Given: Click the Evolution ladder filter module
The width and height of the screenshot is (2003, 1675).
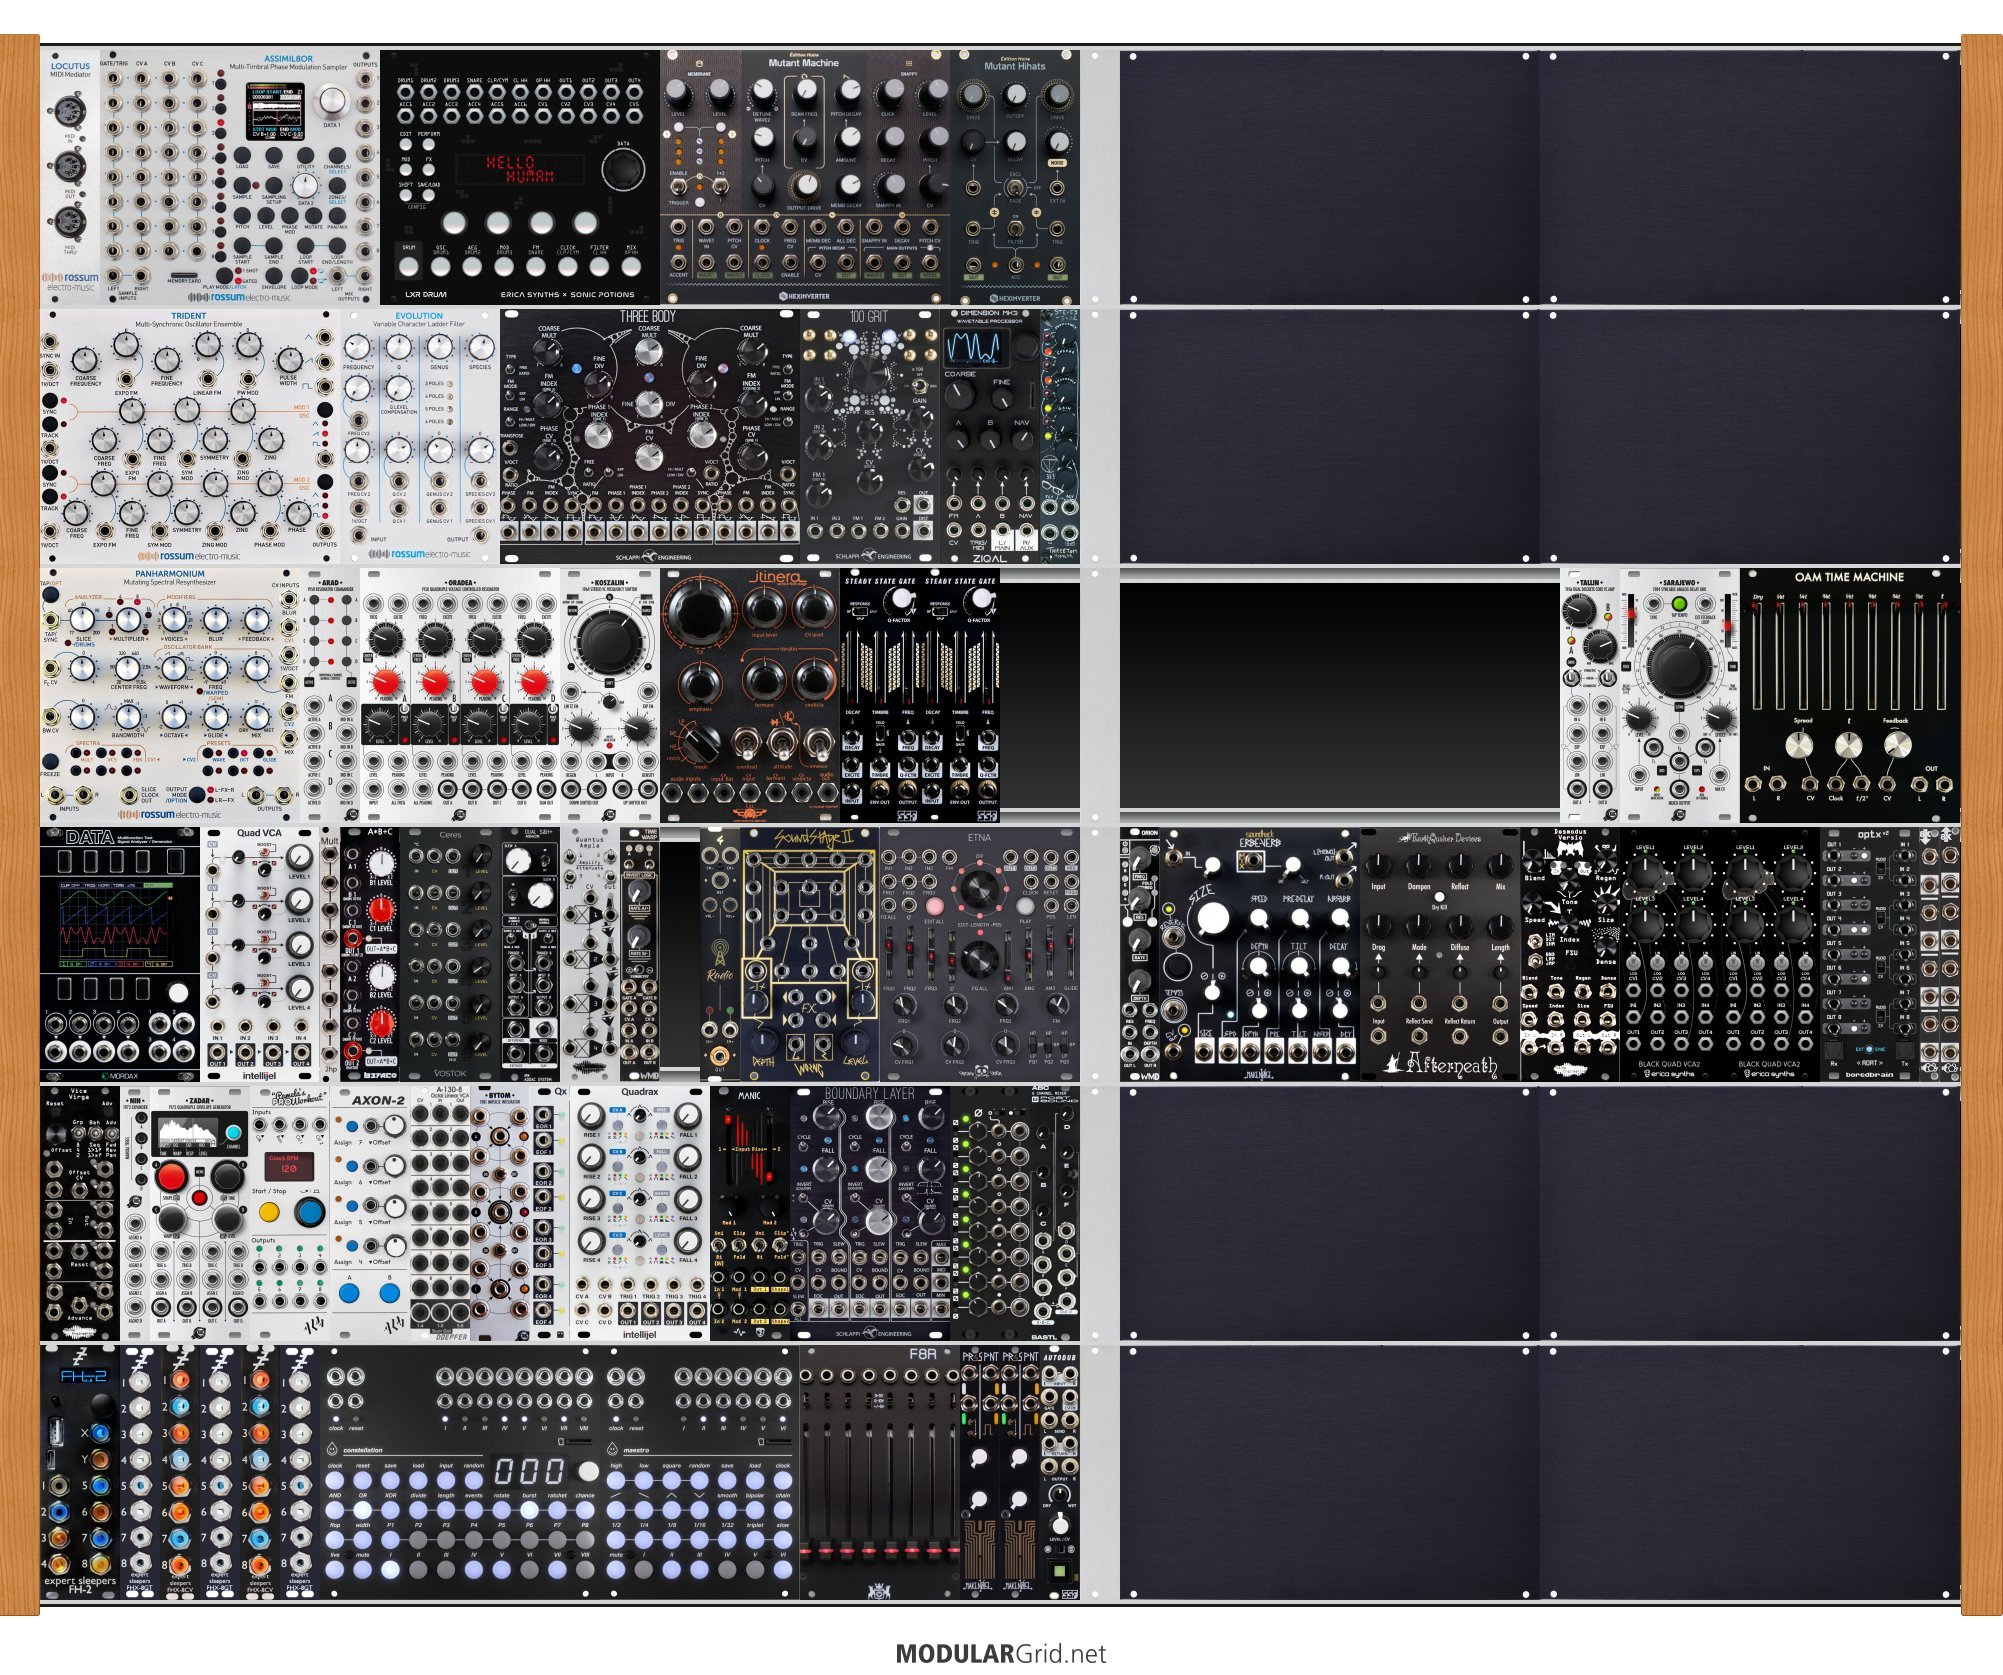Looking at the screenshot, I should 420,437.
